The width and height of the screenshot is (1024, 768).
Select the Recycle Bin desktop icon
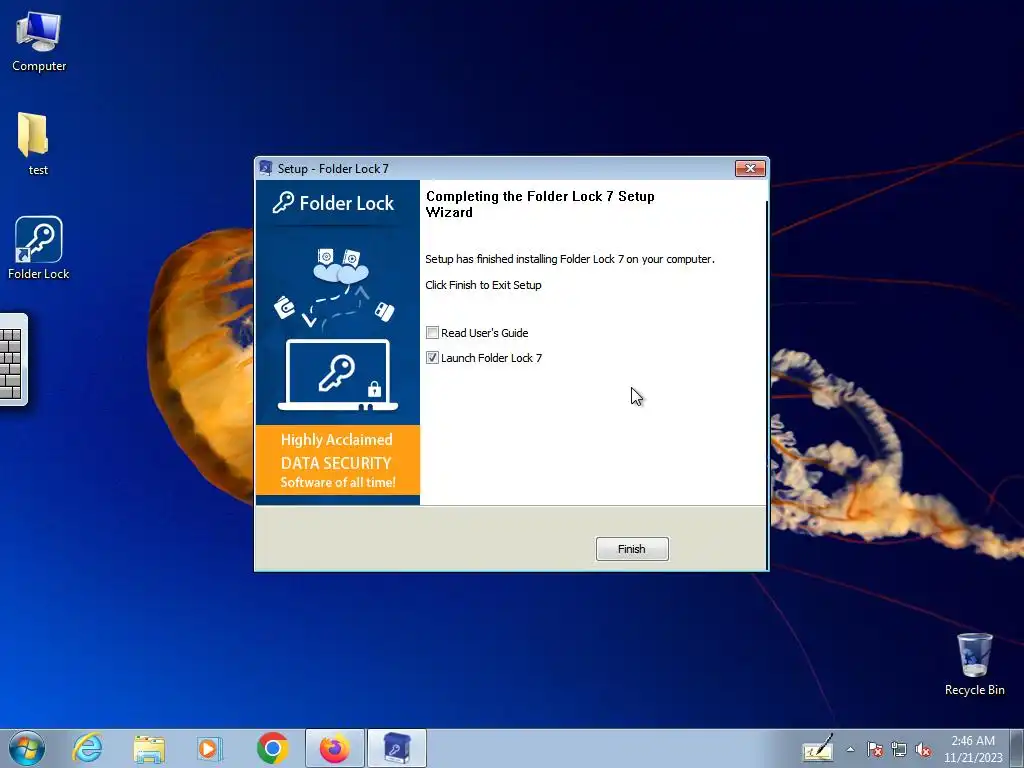[974, 664]
